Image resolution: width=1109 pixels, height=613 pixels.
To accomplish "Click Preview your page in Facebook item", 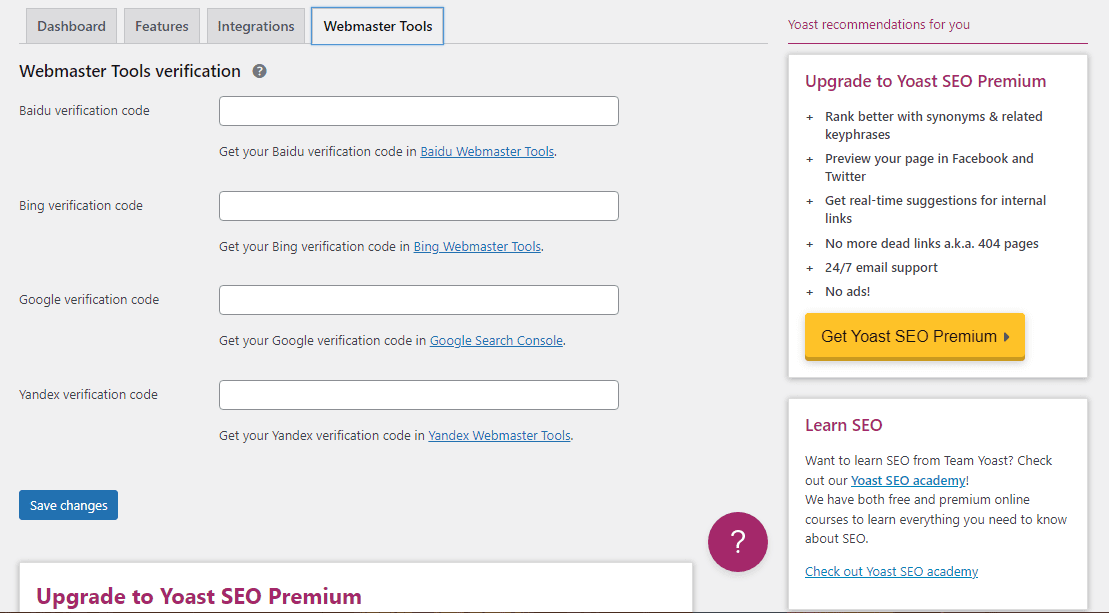I will pyautogui.click(x=929, y=168).
